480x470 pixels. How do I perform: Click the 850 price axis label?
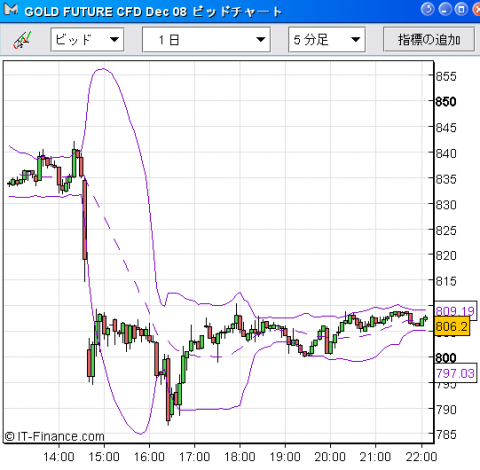[x=446, y=102]
